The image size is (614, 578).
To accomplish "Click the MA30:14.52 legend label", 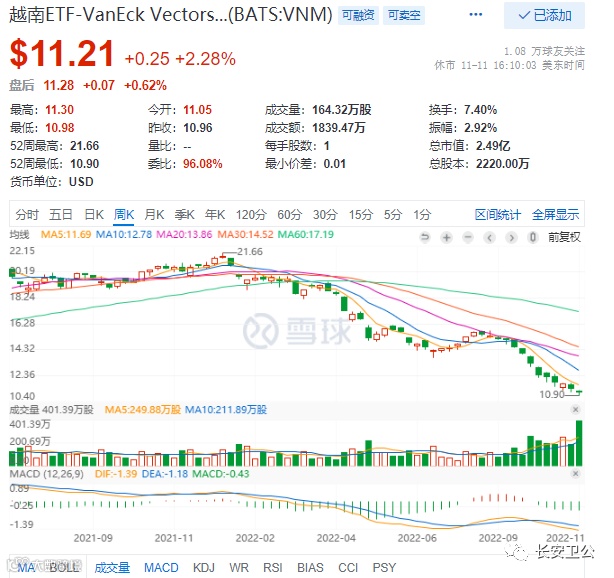I will pos(245,235).
